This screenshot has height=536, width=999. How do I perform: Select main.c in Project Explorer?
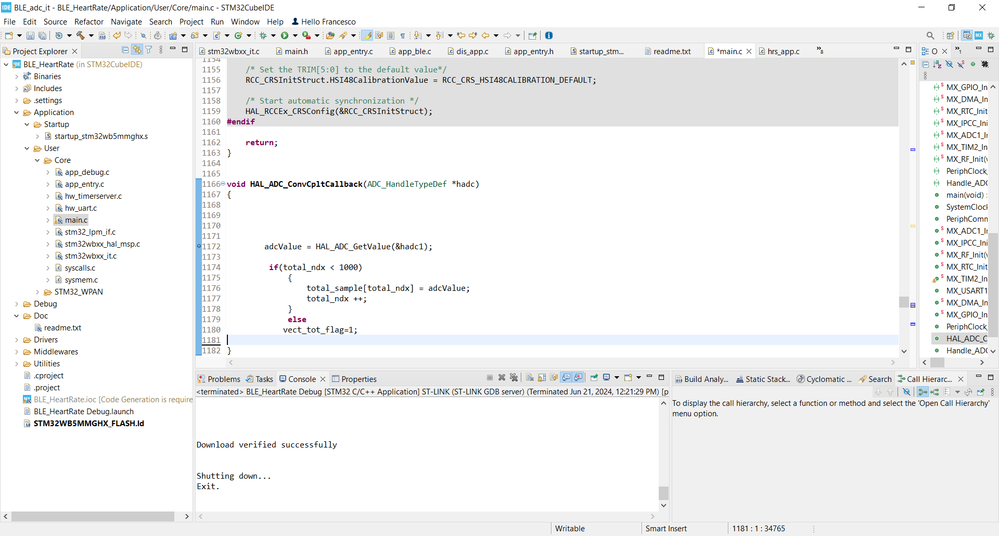[75, 220]
